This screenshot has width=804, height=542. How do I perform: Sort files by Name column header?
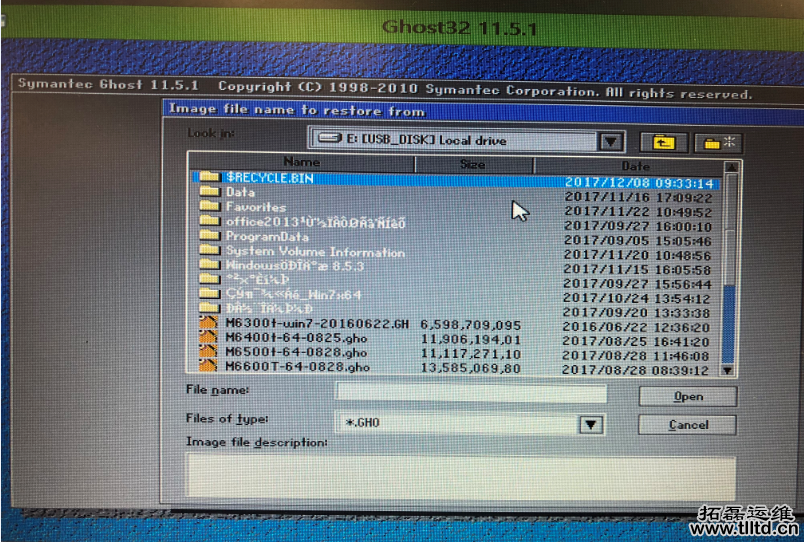click(x=301, y=162)
